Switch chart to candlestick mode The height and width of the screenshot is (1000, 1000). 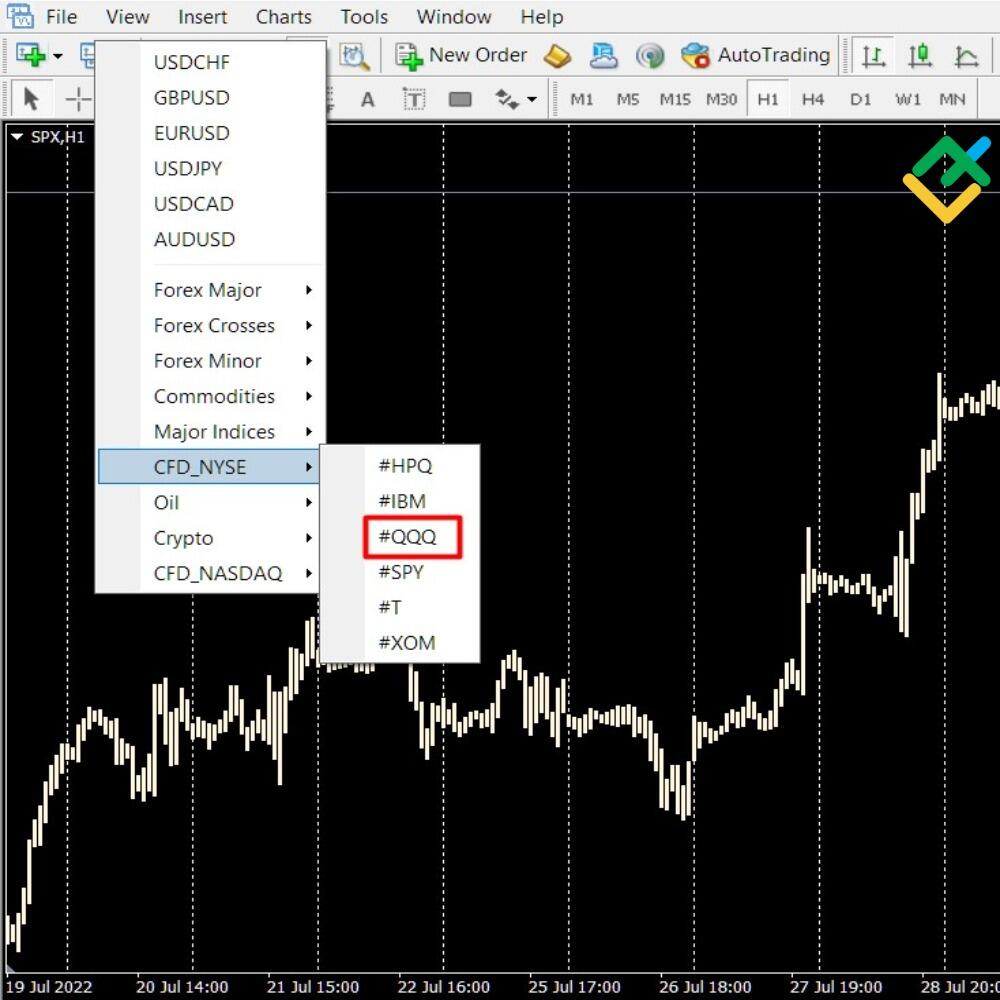coord(920,56)
